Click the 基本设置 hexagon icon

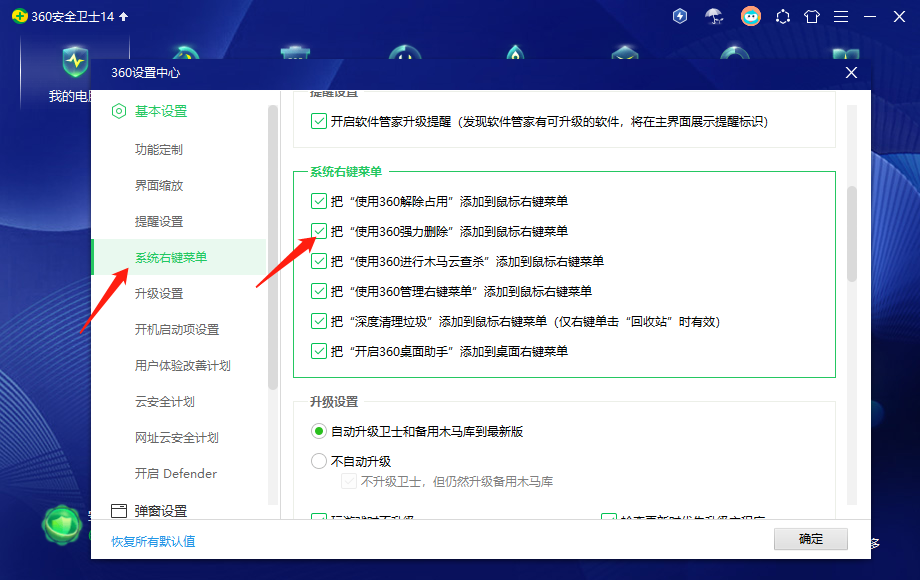pos(119,111)
